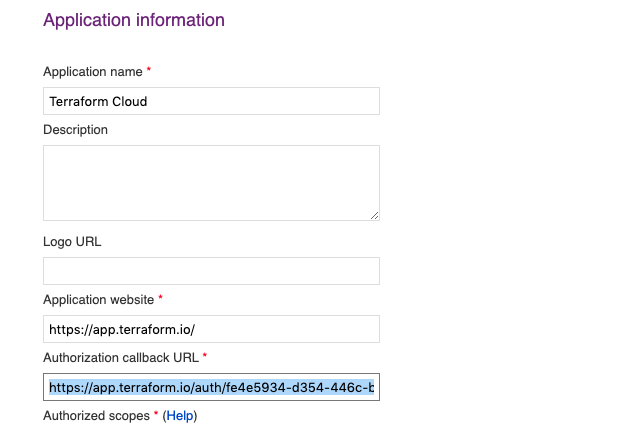The image size is (625, 431).
Task: Click the asterisk beside Authorization callback URL
Action: click(x=205, y=357)
